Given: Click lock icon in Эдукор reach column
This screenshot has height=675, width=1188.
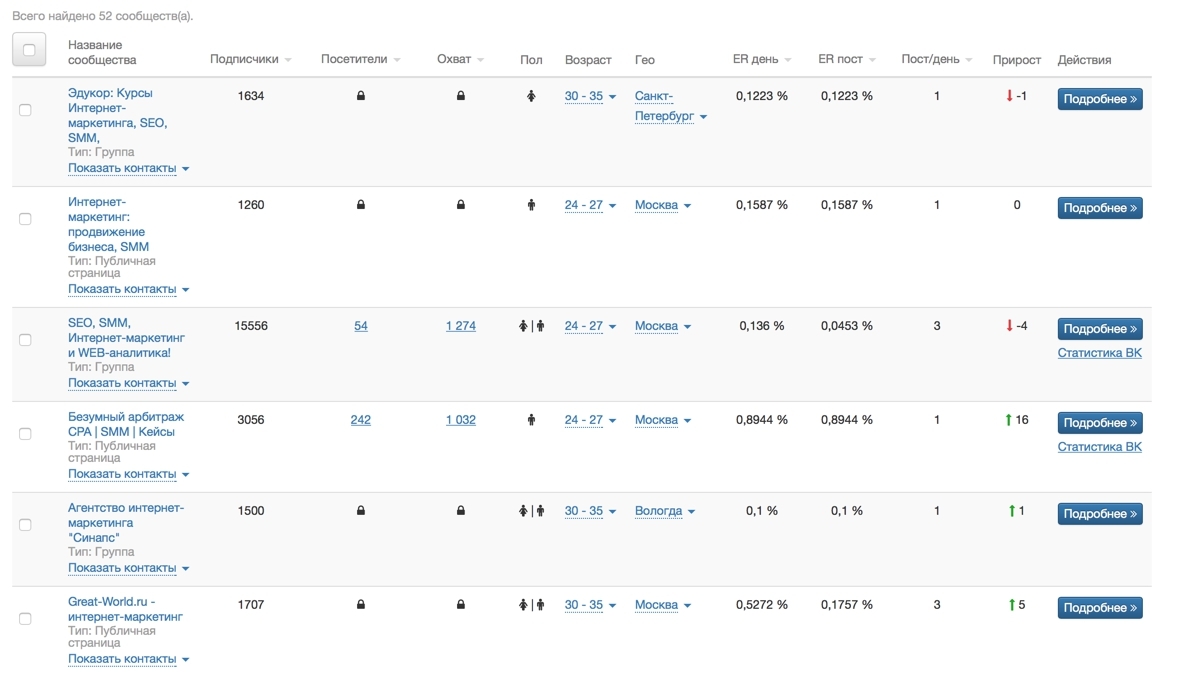Looking at the screenshot, I should click(x=460, y=96).
